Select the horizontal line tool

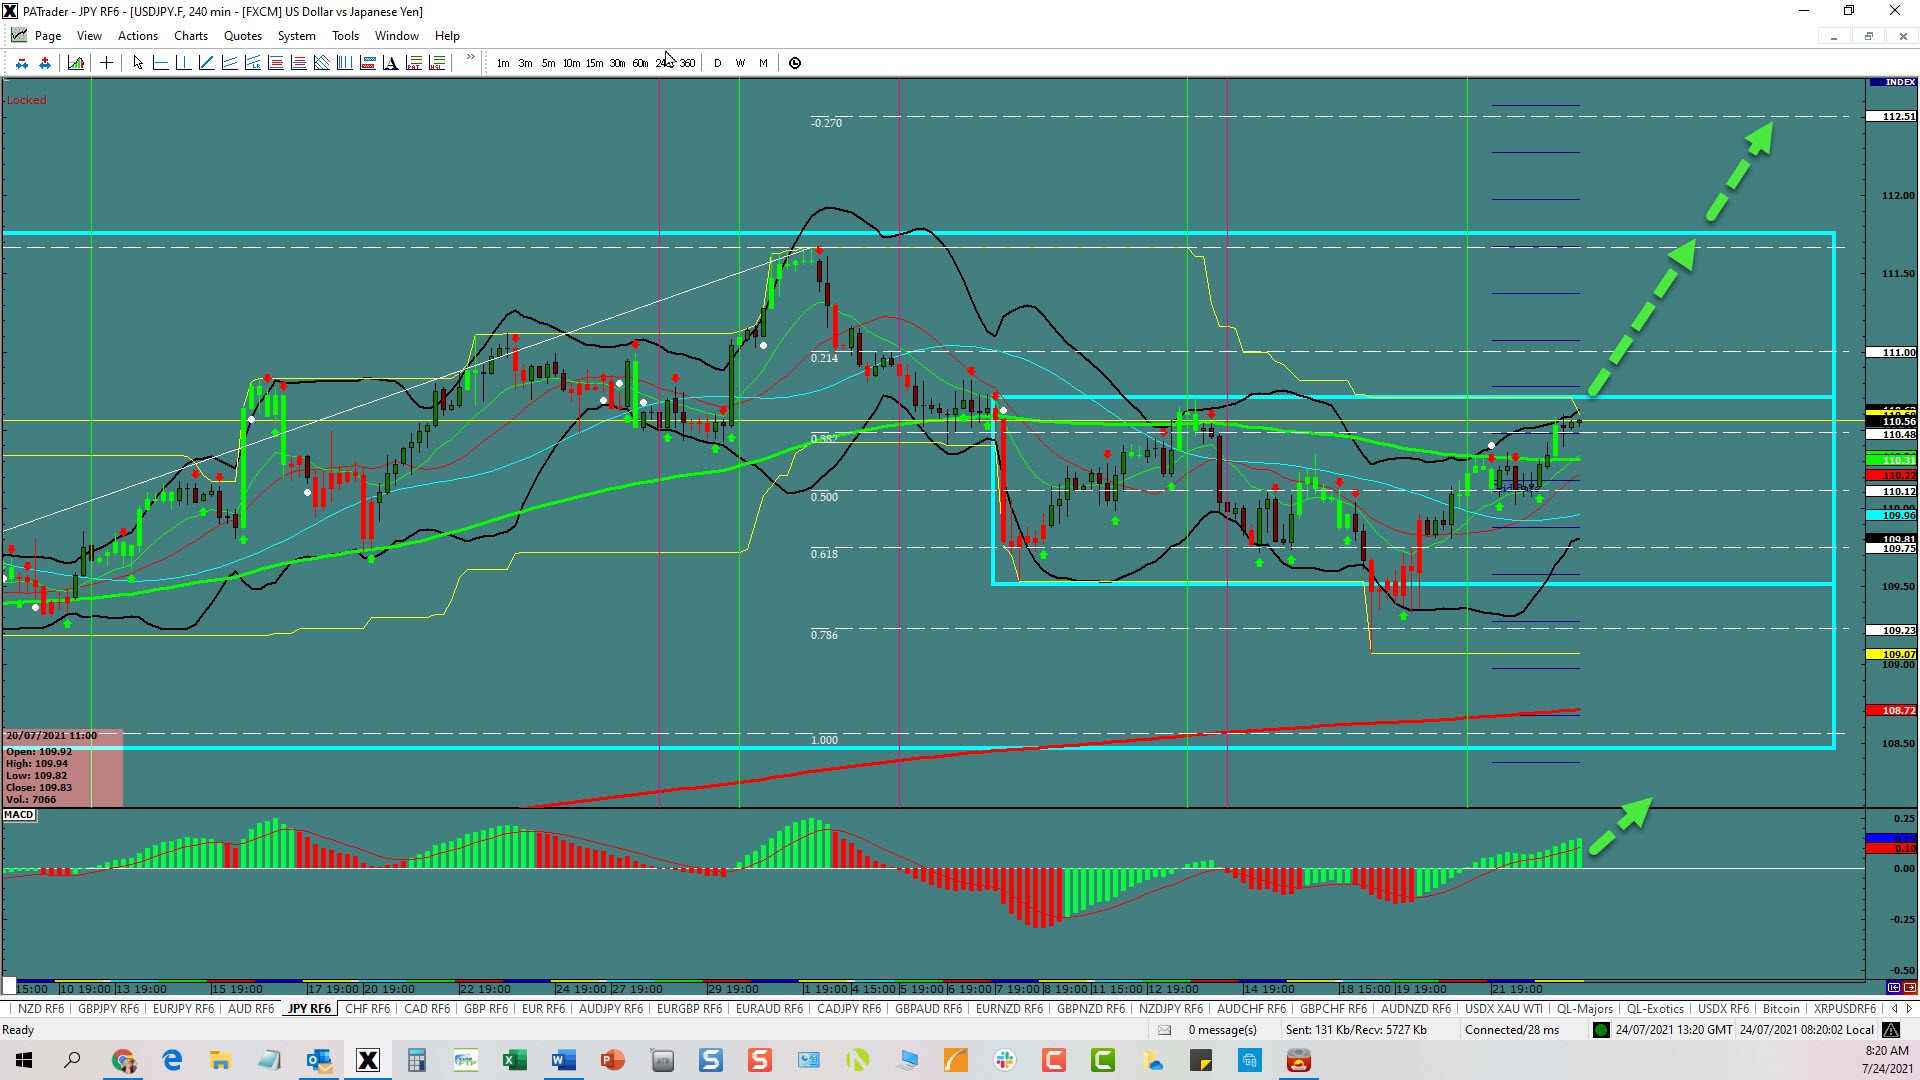click(x=160, y=63)
